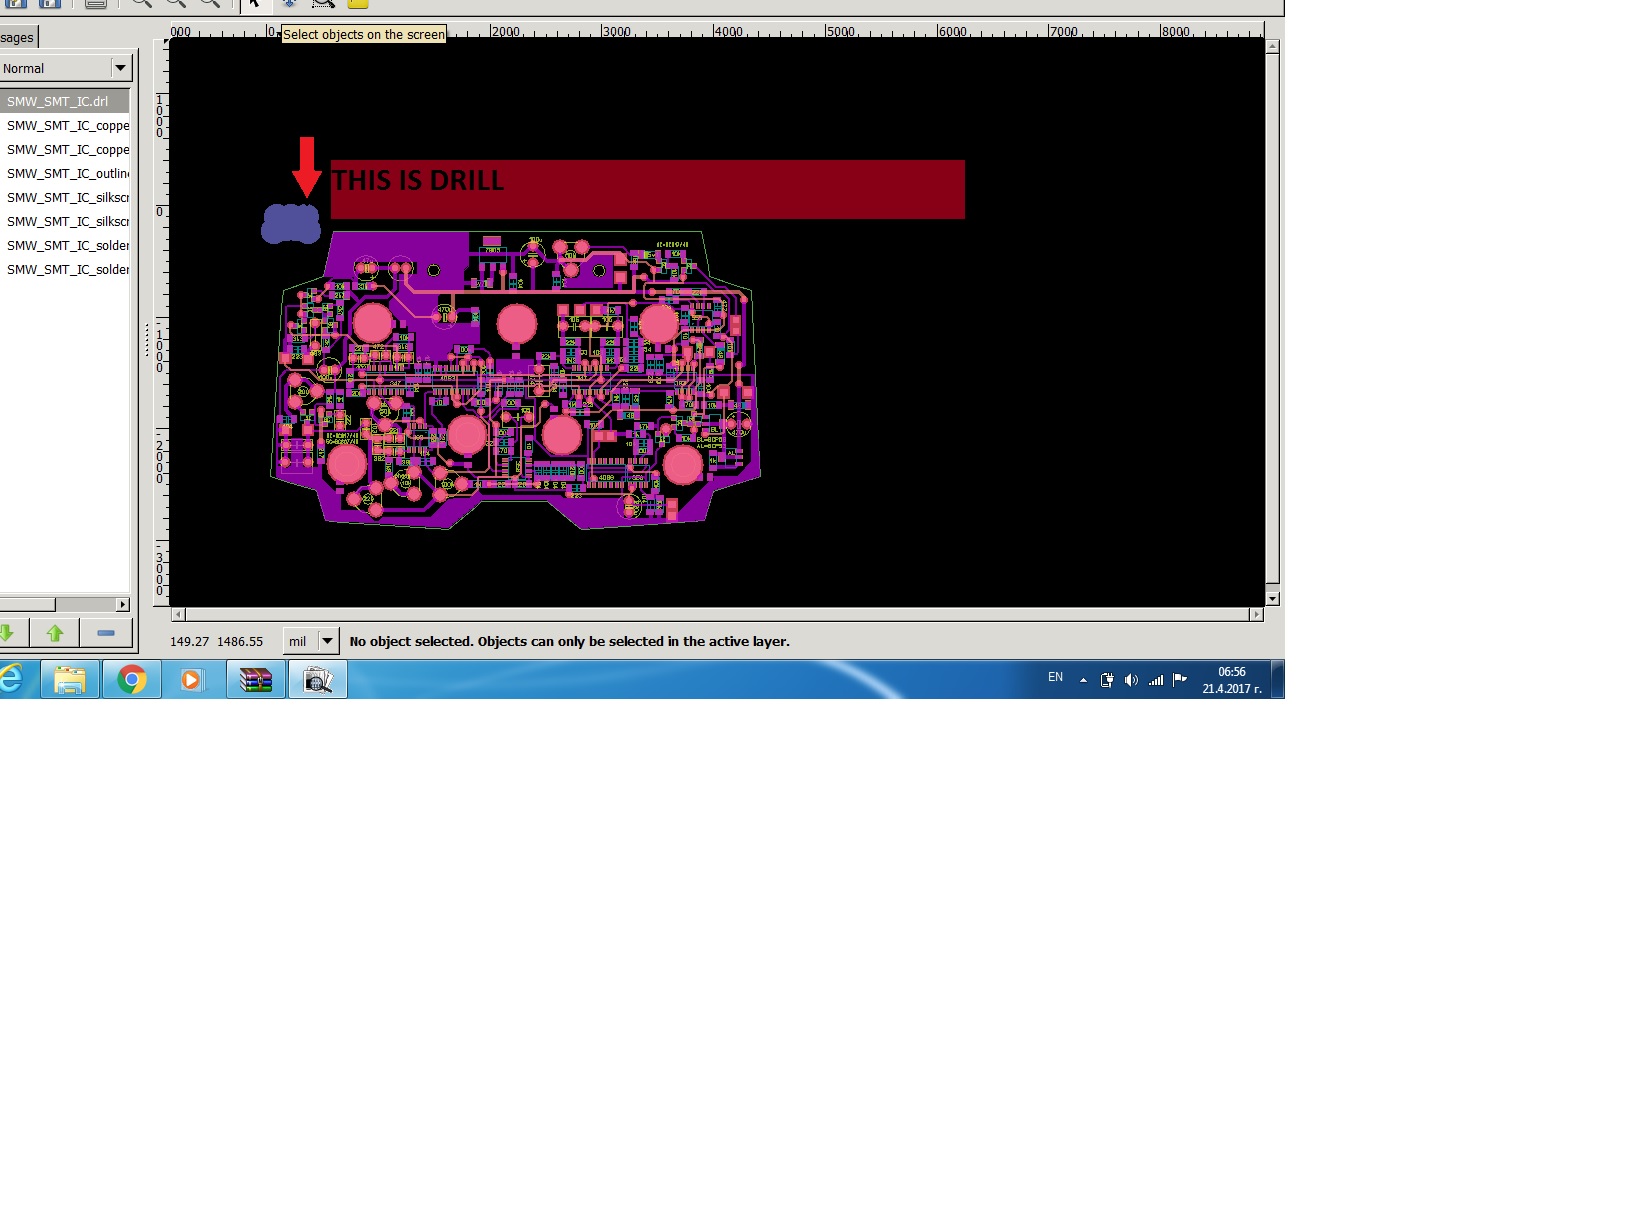This screenshot has height=1224, width=1632.
Task: Show hidden system tray icons
Action: [x=1083, y=680]
